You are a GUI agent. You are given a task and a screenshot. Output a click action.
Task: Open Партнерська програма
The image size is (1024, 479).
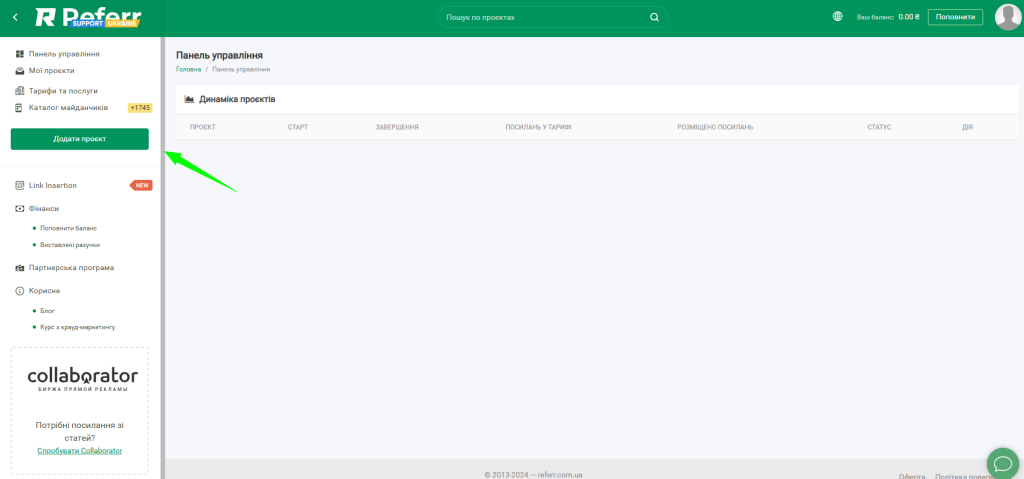pos(71,268)
